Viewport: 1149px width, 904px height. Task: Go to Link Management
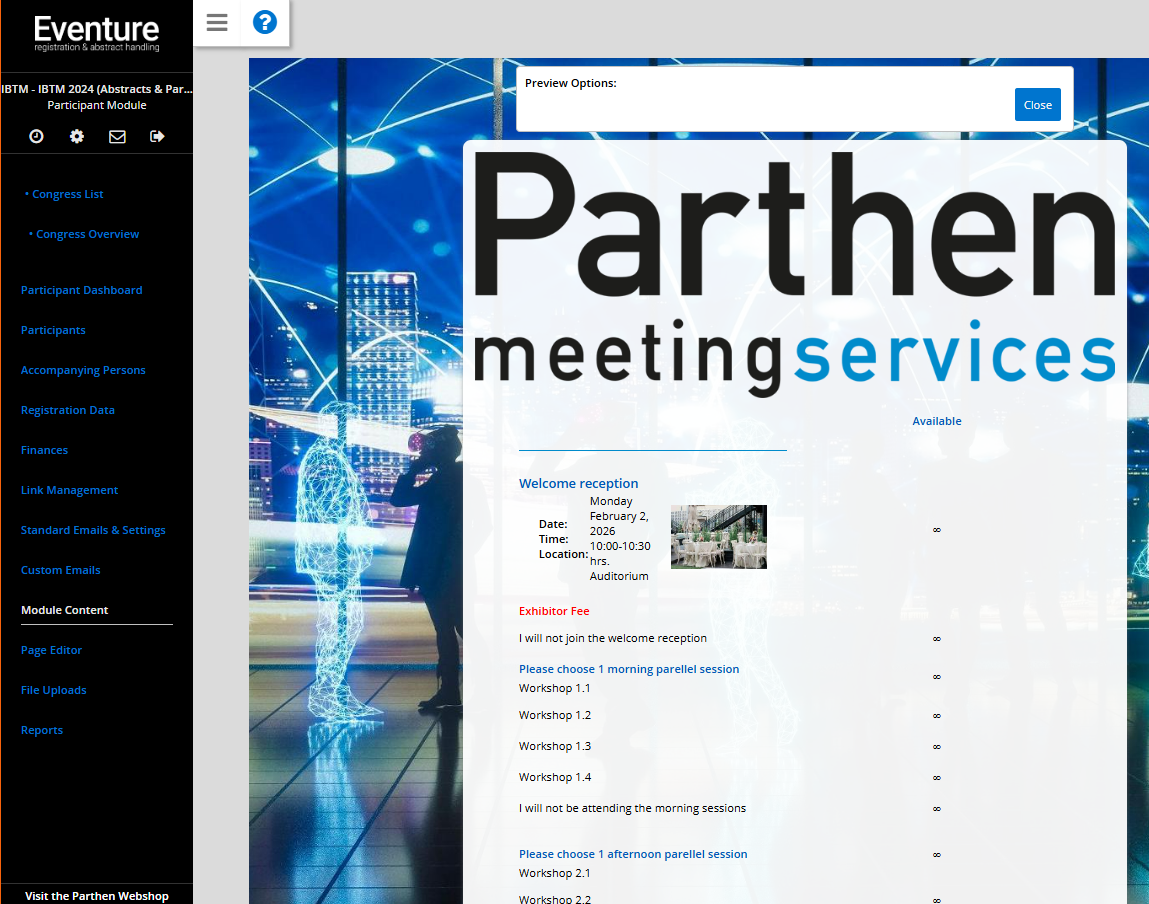tap(69, 490)
